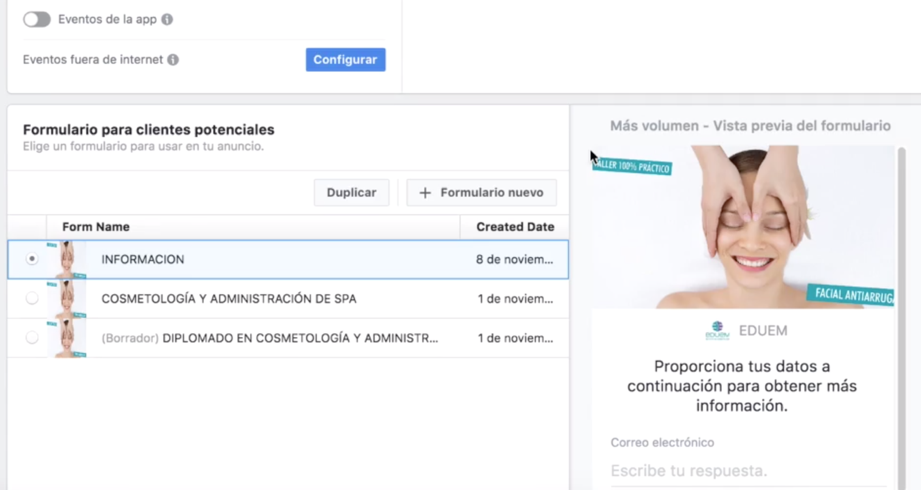Click the INFORMACION form thumbnail
The height and width of the screenshot is (490, 921).
pyautogui.click(x=68, y=259)
